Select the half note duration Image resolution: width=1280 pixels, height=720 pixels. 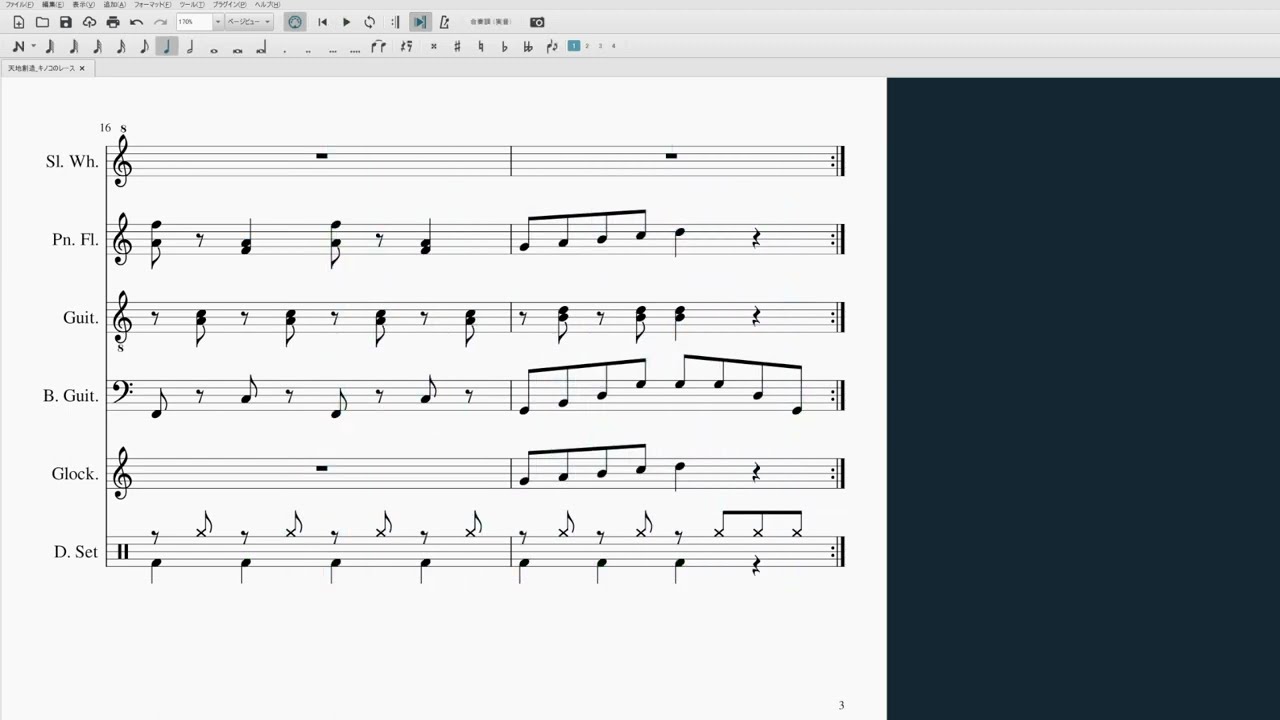[190, 46]
